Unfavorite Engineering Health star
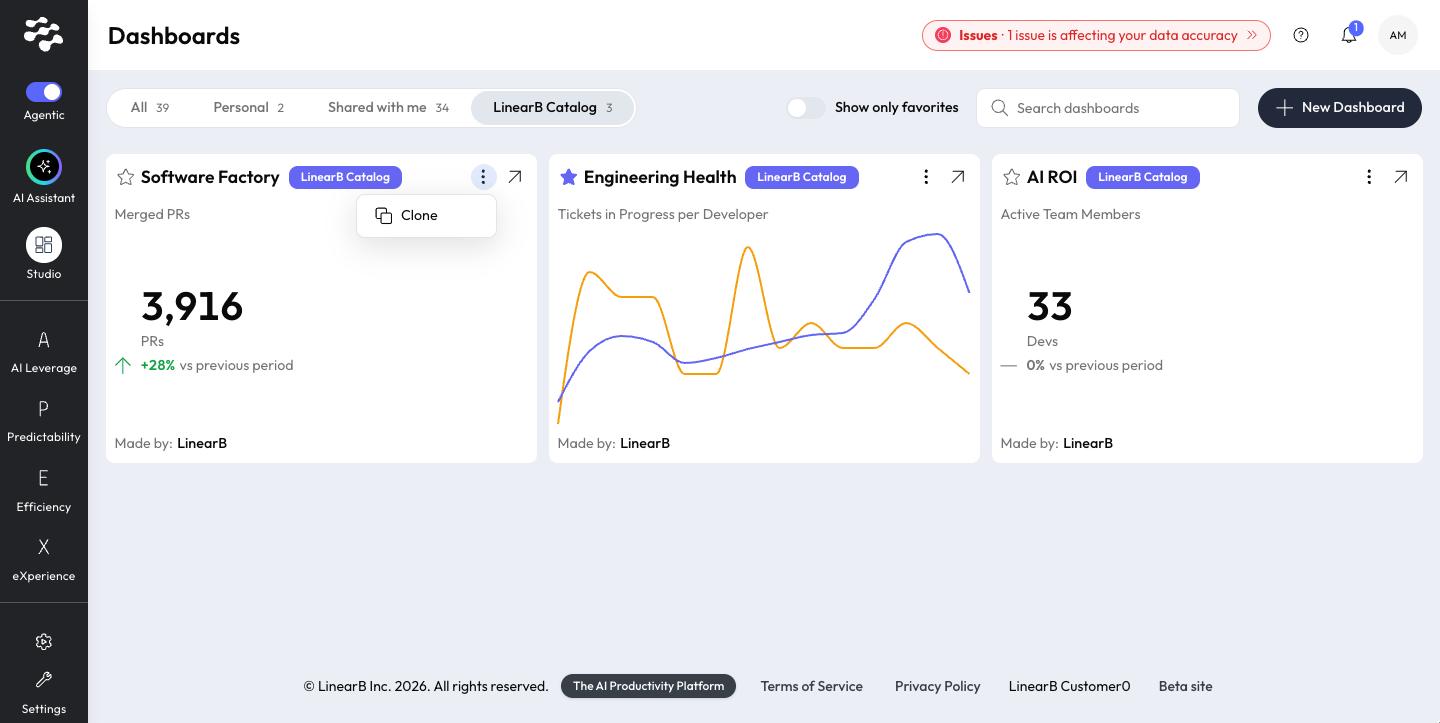Image resolution: width=1440 pixels, height=723 pixels. (x=568, y=177)
